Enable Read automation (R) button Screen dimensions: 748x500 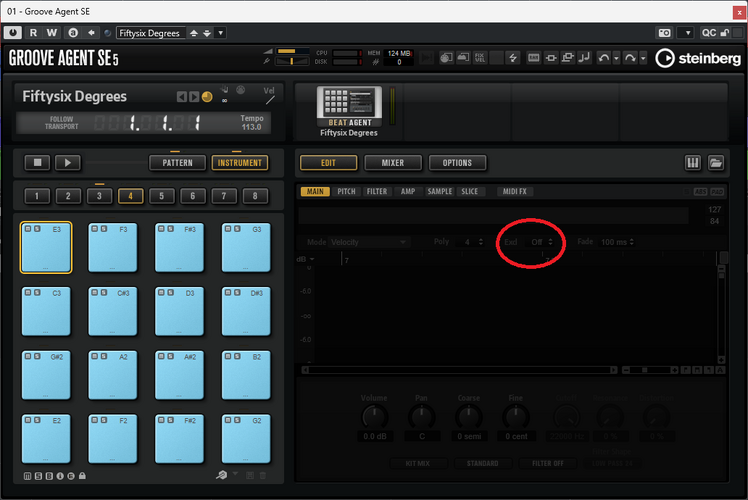coord(33,33)
